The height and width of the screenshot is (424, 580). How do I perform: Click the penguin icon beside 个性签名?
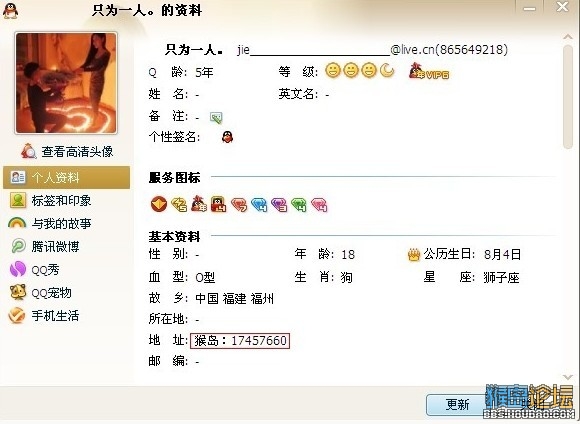coord(227,137)
